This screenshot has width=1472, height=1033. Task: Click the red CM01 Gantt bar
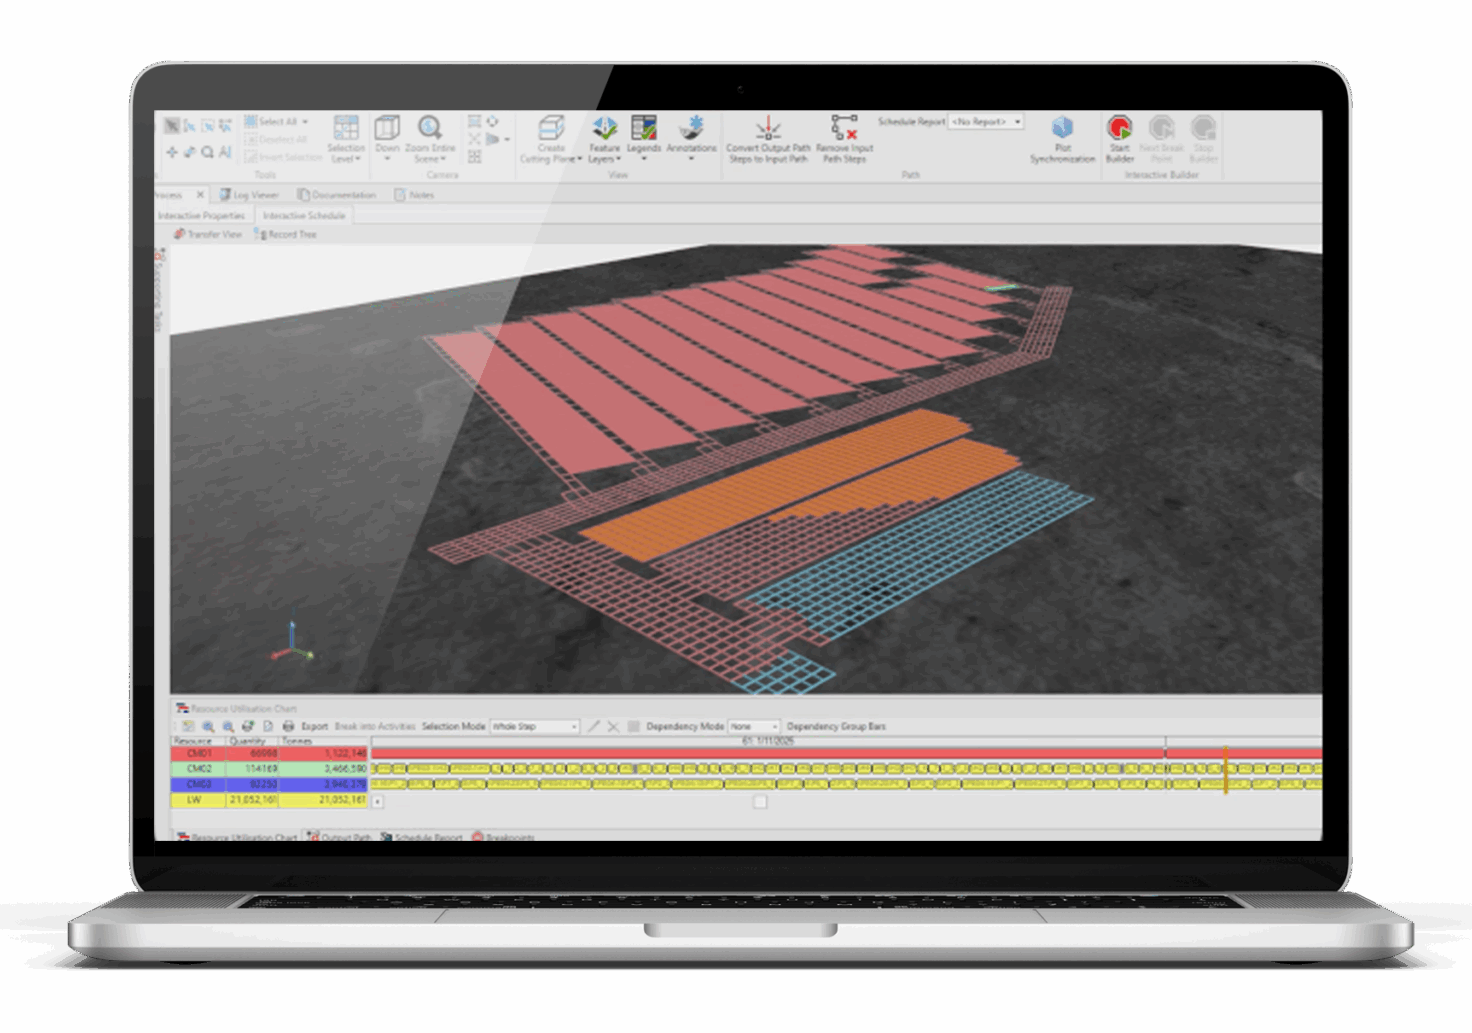(846, 753)
